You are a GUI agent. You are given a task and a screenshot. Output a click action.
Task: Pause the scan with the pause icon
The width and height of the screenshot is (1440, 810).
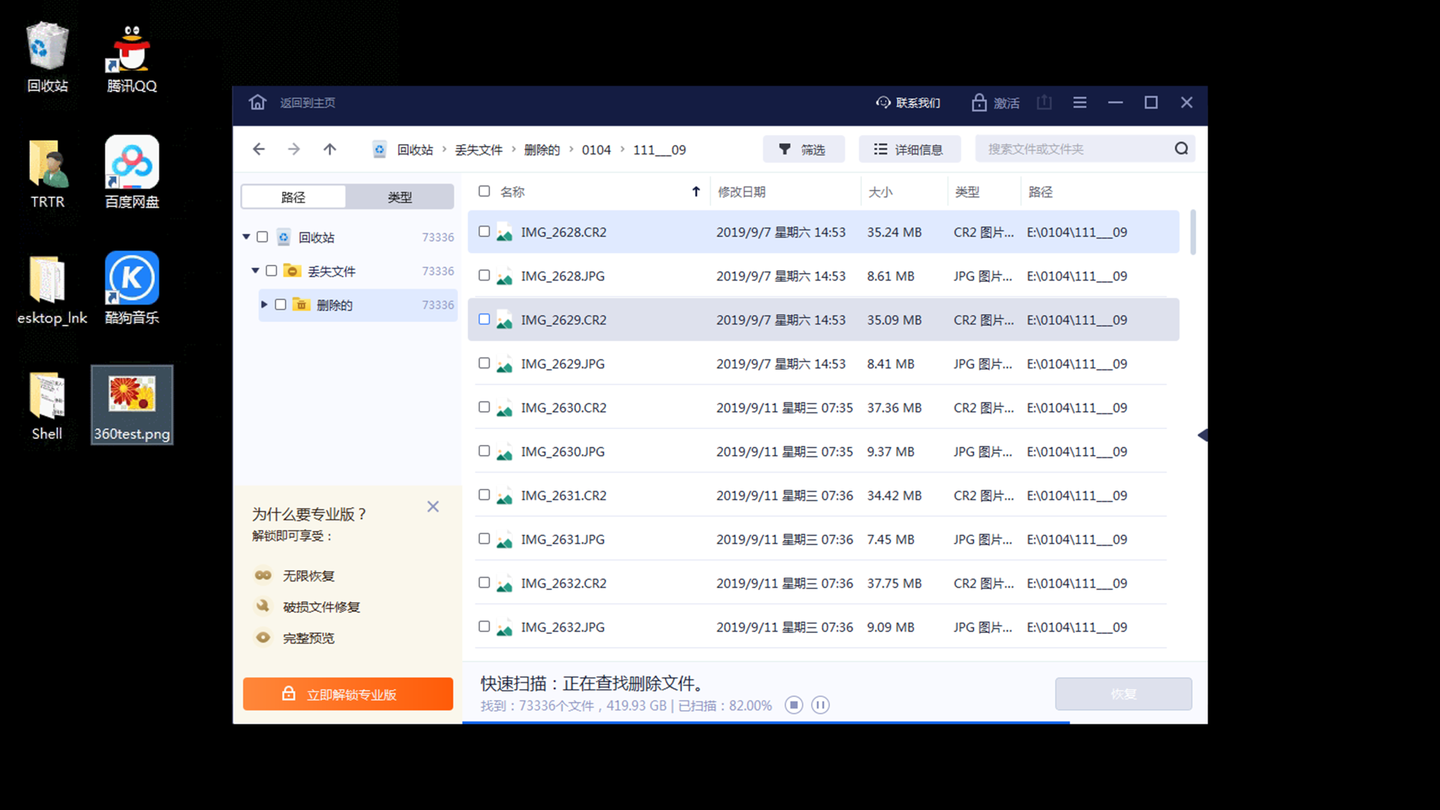[x=820, y=705]
